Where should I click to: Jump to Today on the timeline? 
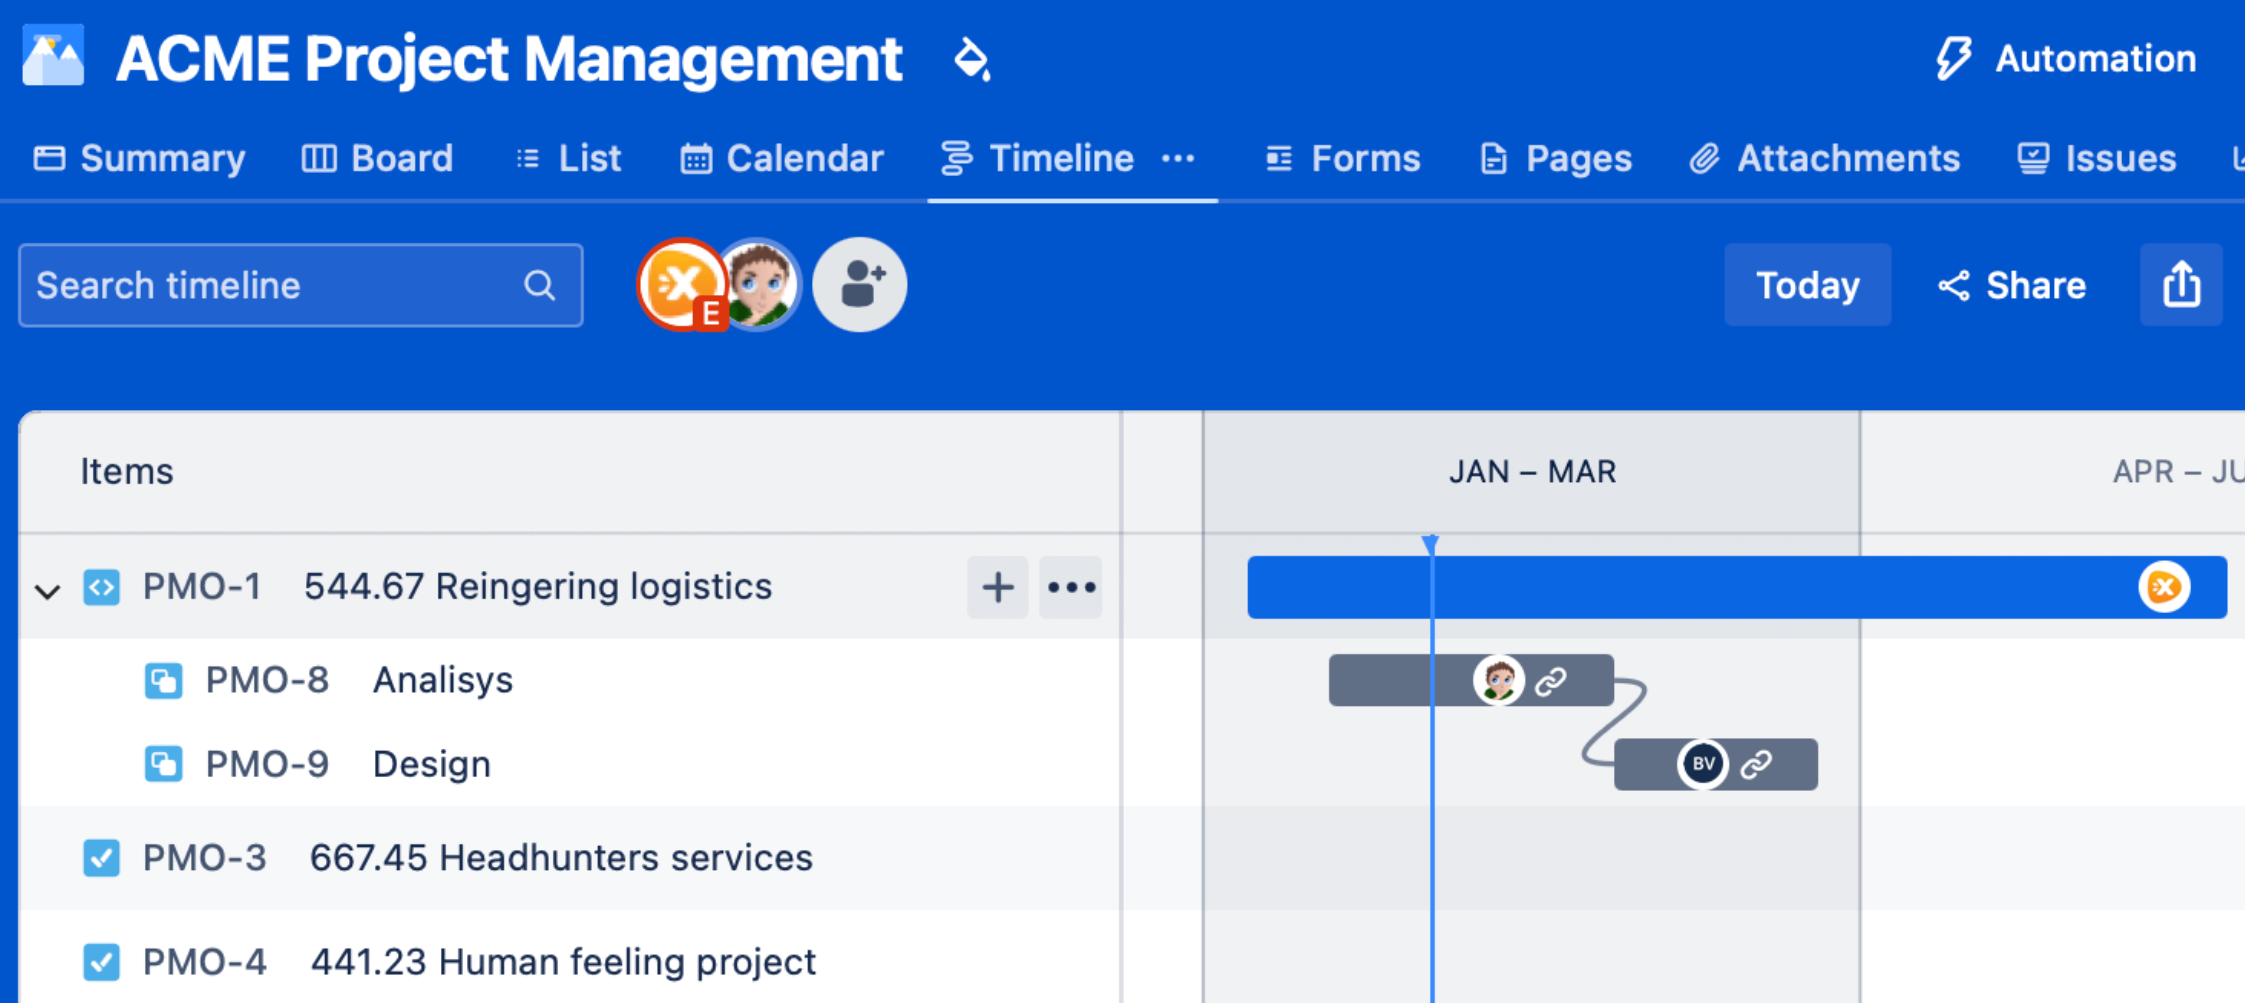point(1808,285)
